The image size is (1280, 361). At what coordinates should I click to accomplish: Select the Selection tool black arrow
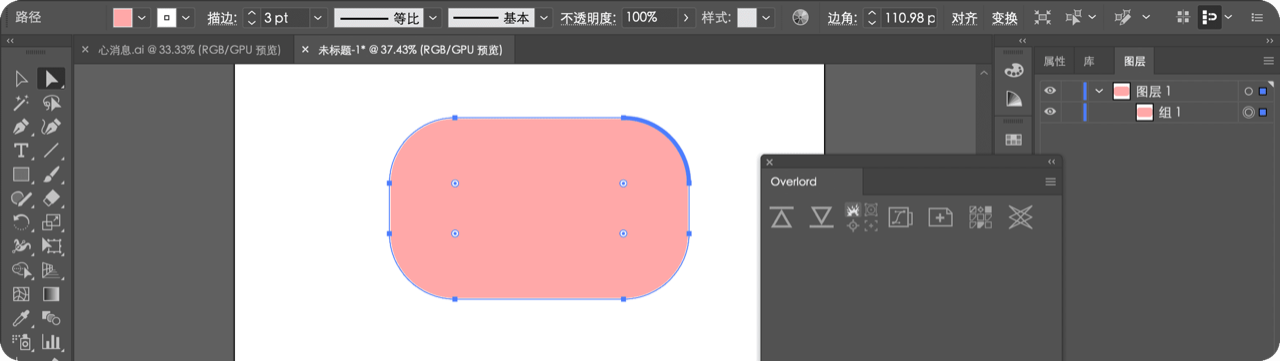coord(21,78)
